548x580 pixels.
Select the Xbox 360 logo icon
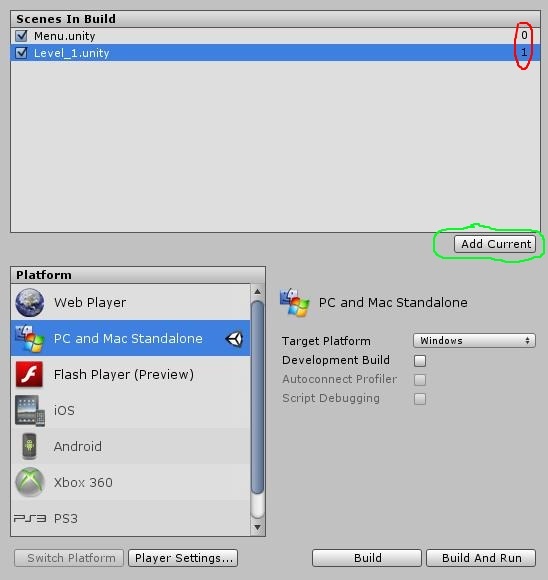pyautogui.click(x=30, y=482)
